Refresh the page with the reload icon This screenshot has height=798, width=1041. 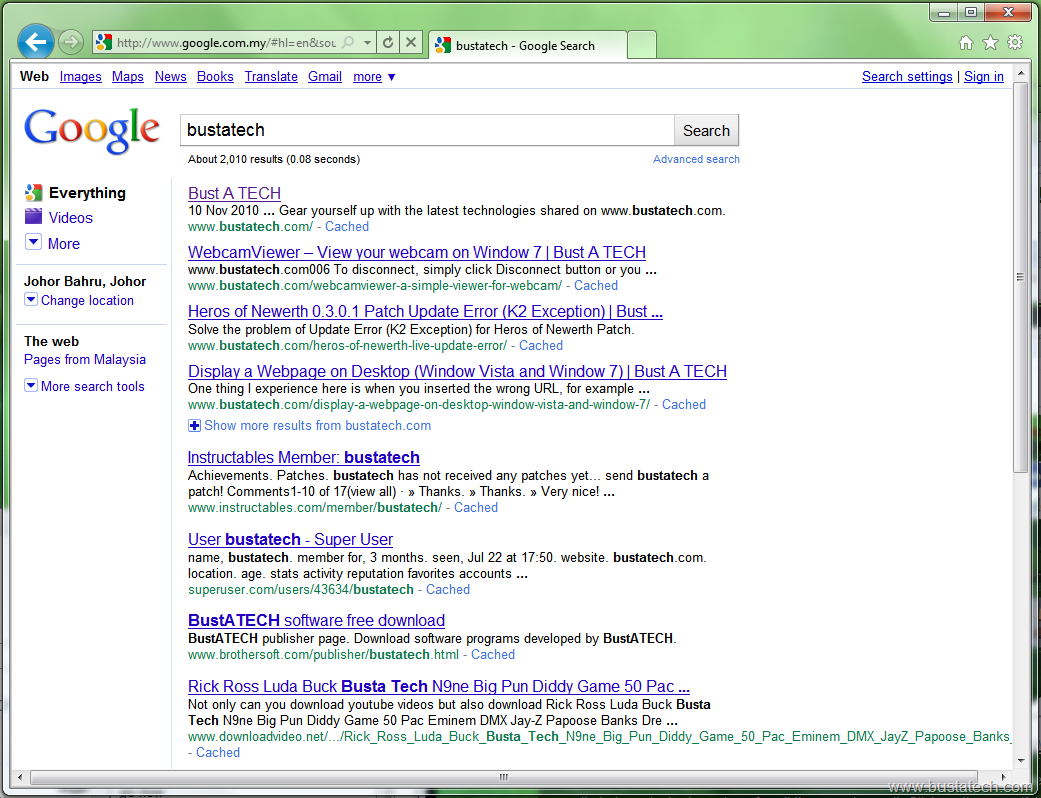click(x=388, y=42)
